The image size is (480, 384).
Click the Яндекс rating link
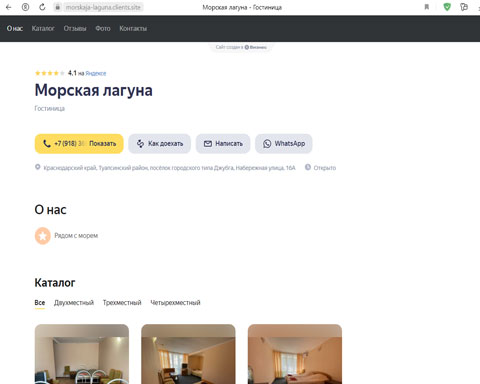point(96,73)
